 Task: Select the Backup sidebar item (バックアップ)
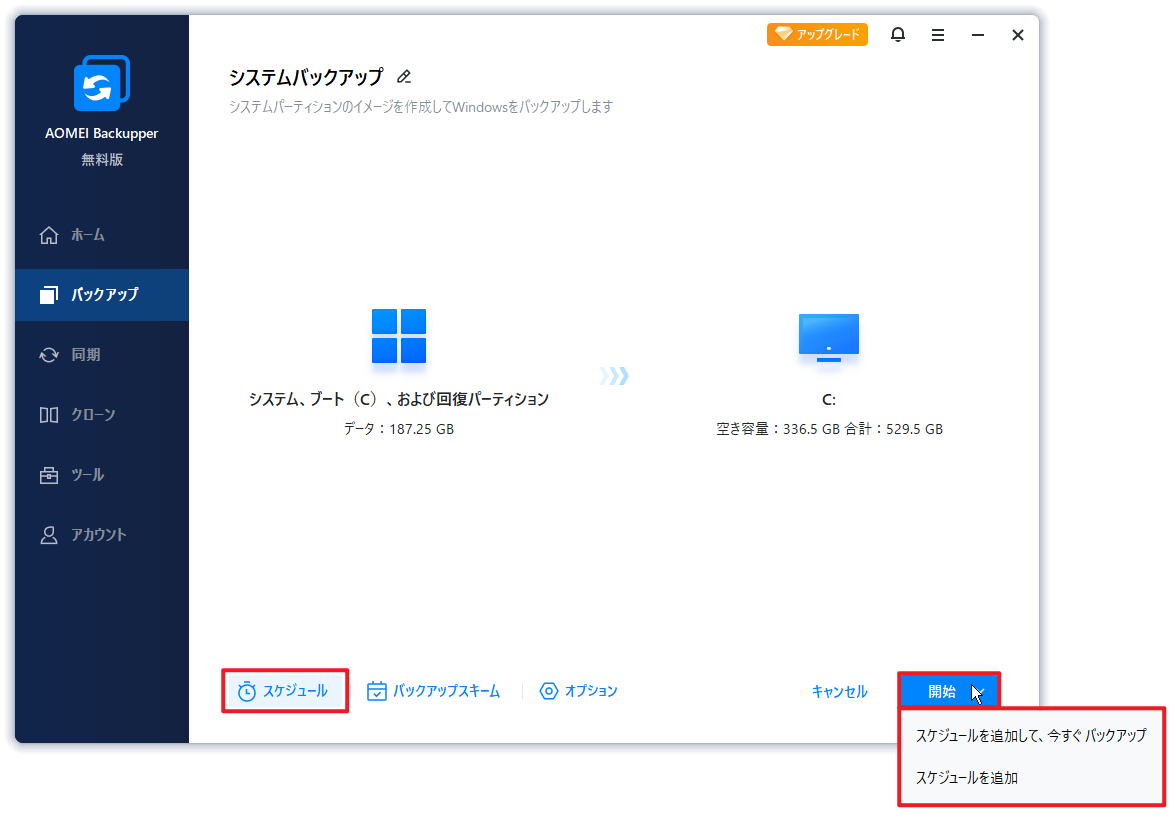pyautogui.click(x=102, y=294)
